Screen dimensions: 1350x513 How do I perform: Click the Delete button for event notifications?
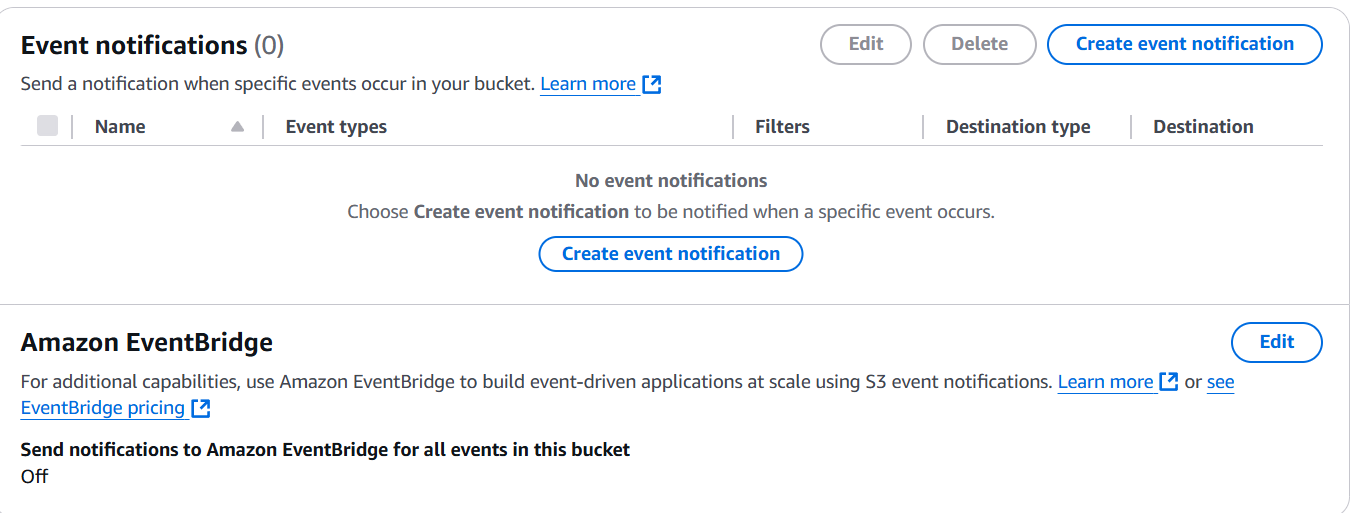click(x=980, y=44)
